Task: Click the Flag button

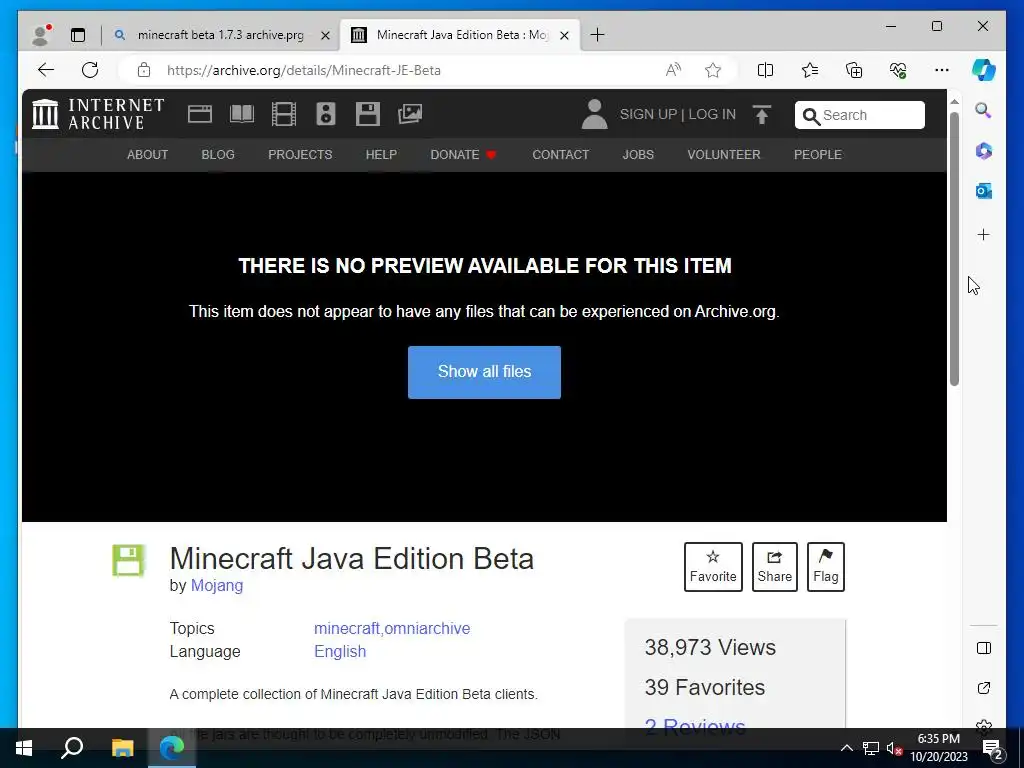Action: point(825,567)
